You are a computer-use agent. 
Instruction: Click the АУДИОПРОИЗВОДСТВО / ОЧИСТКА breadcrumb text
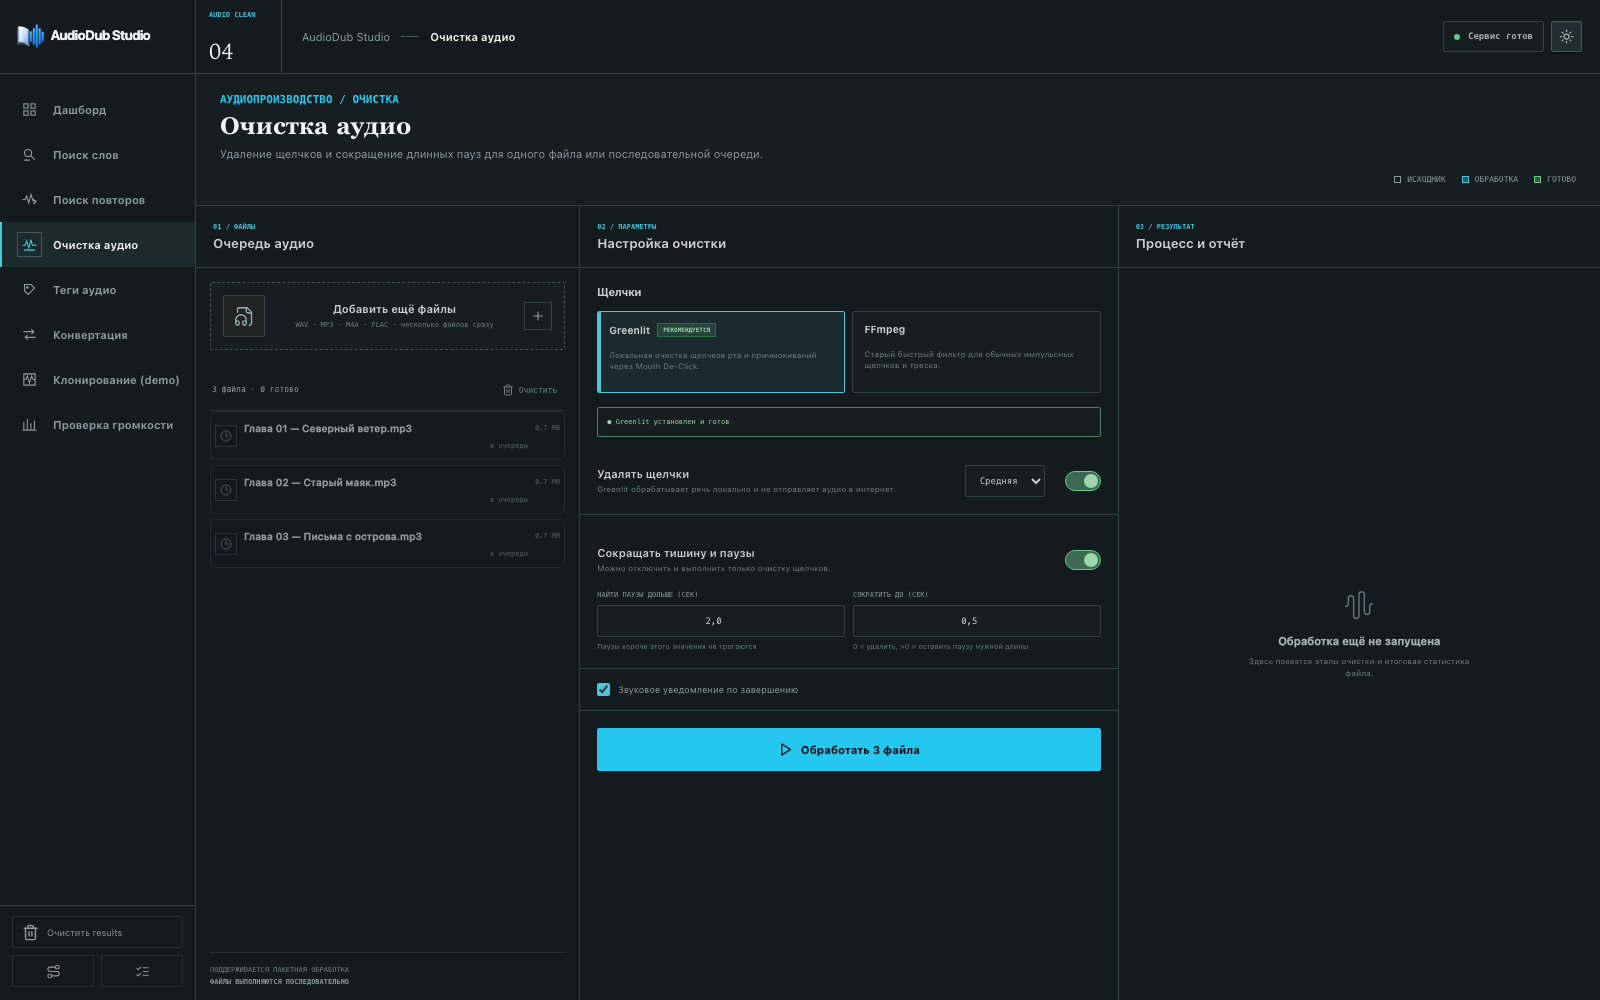point(309,99)
